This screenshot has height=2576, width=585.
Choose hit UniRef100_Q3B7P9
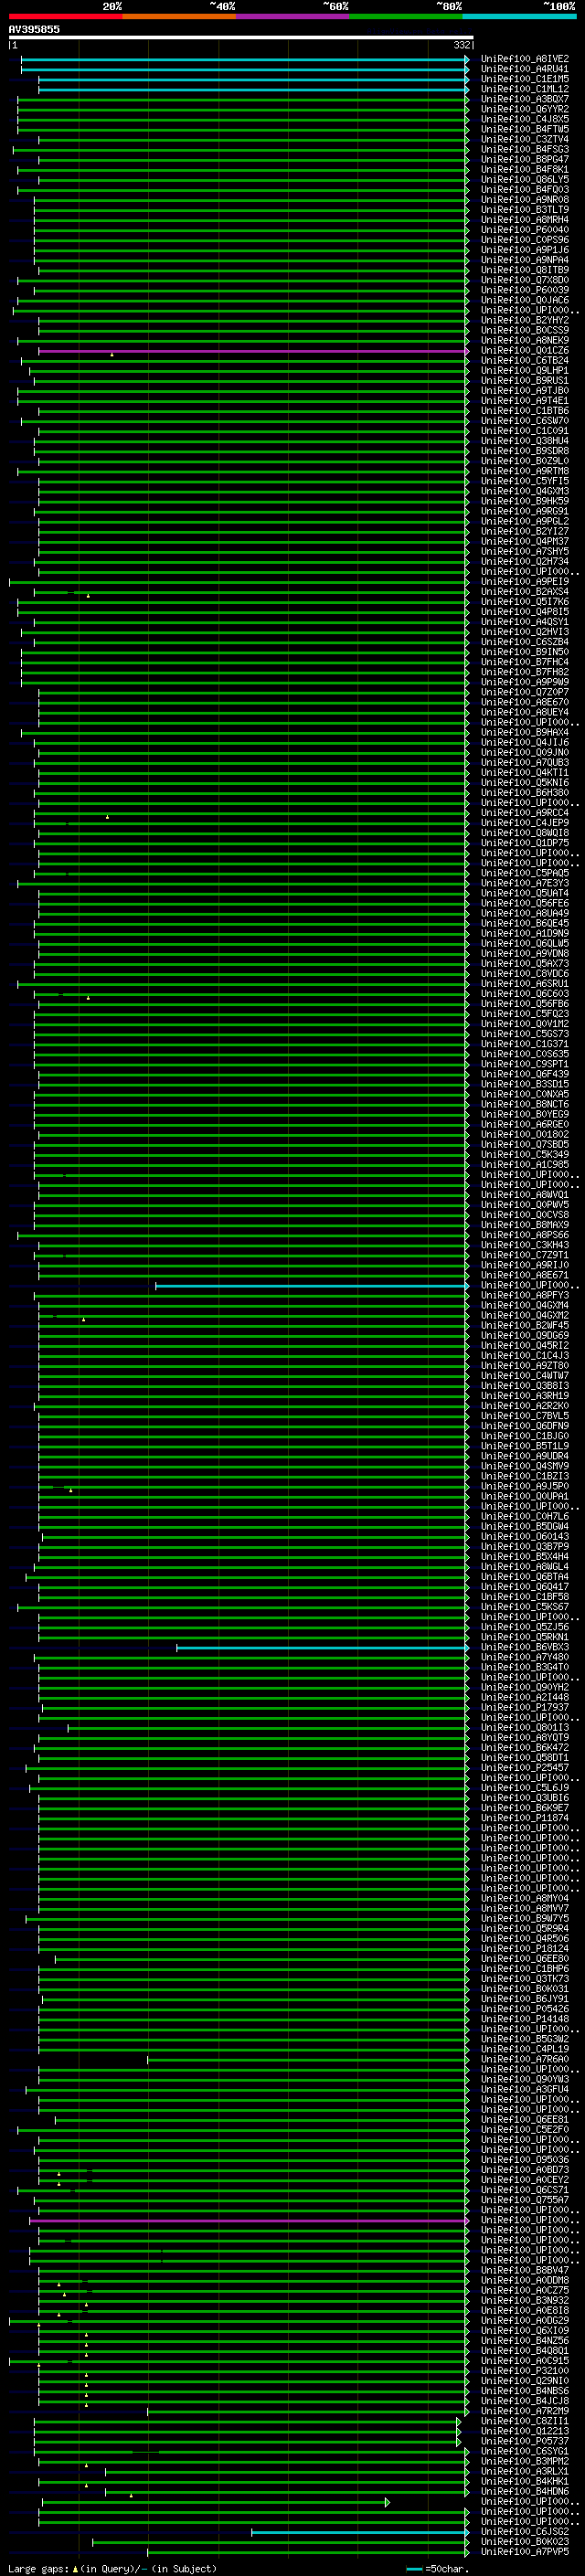pyautogui.click(x=525, y=1547)
